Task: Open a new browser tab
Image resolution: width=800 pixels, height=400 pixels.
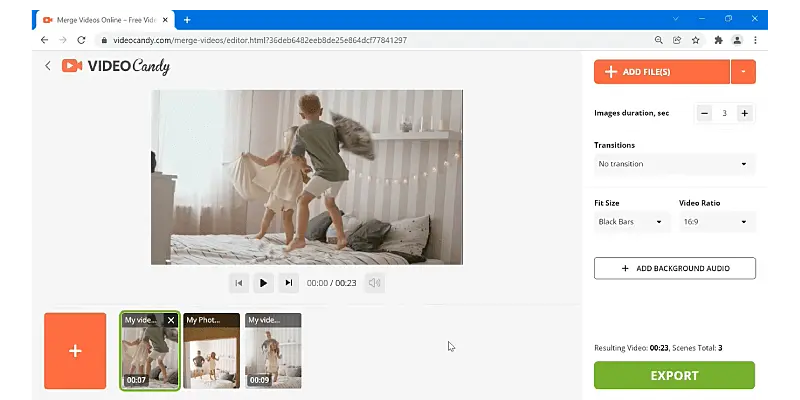Action: [187, 20]
